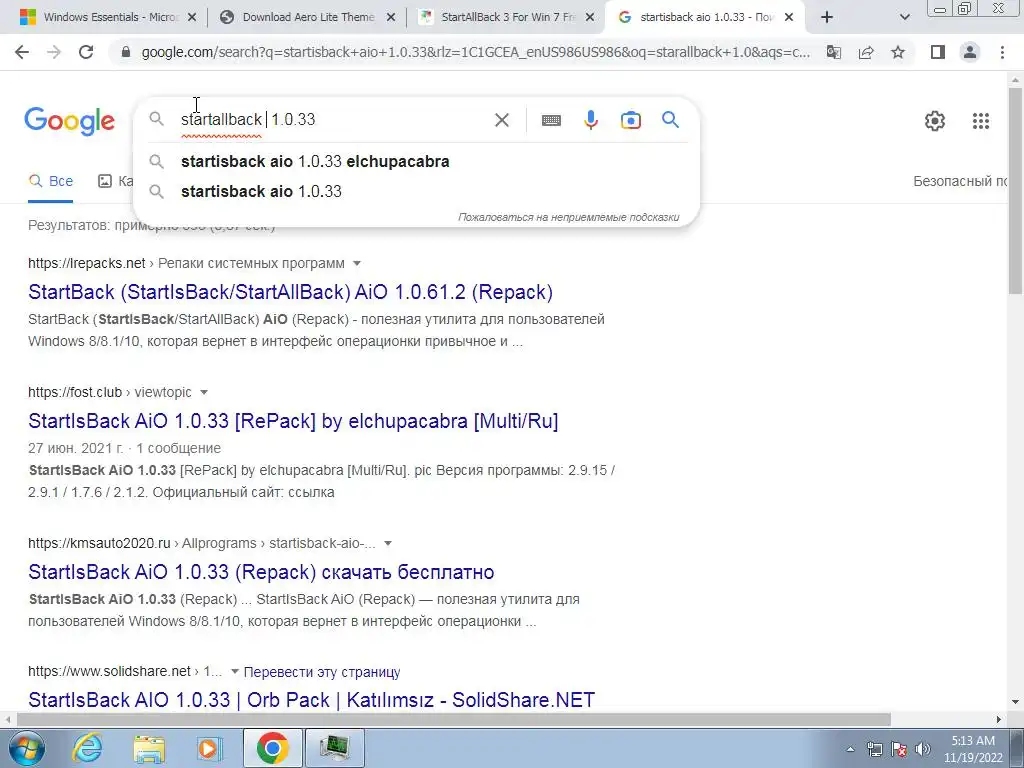Viewport: 1024px width, 768px height.
Task: Click the Chrome taskbar button
Action: point(273,748)
